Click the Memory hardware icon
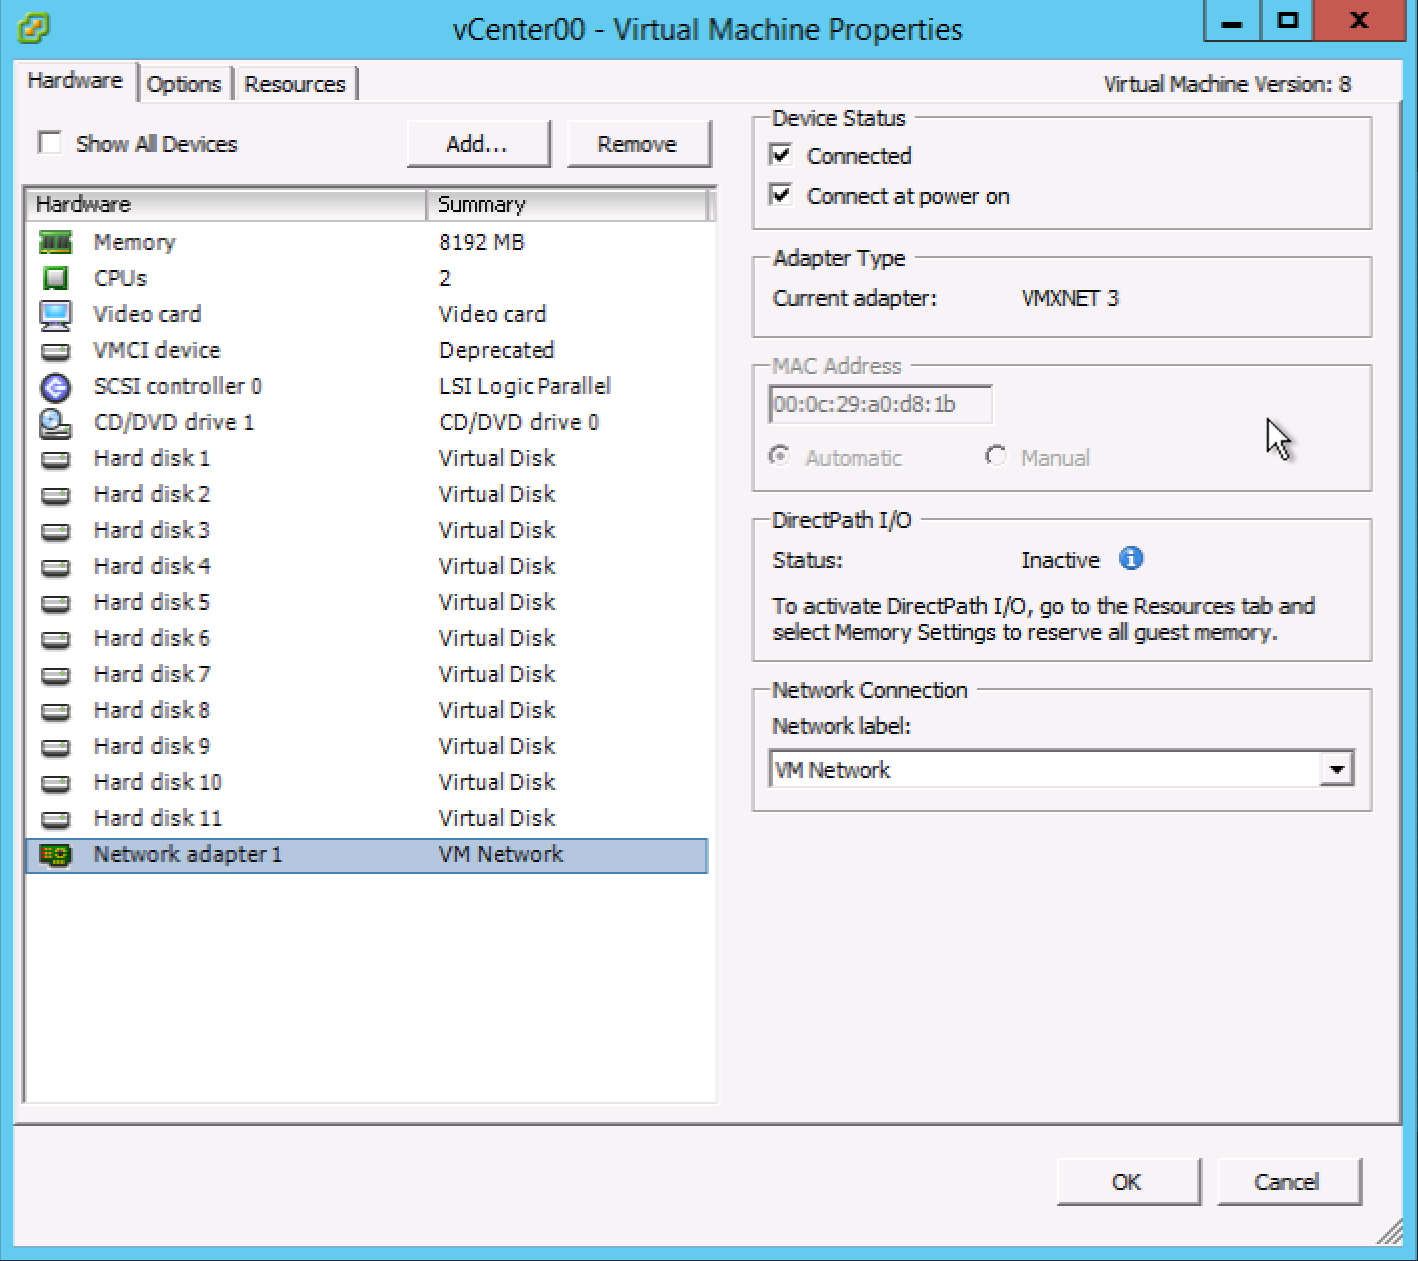The height and width of the screenshot is (1261, 1418). click(x=56, y=242)
